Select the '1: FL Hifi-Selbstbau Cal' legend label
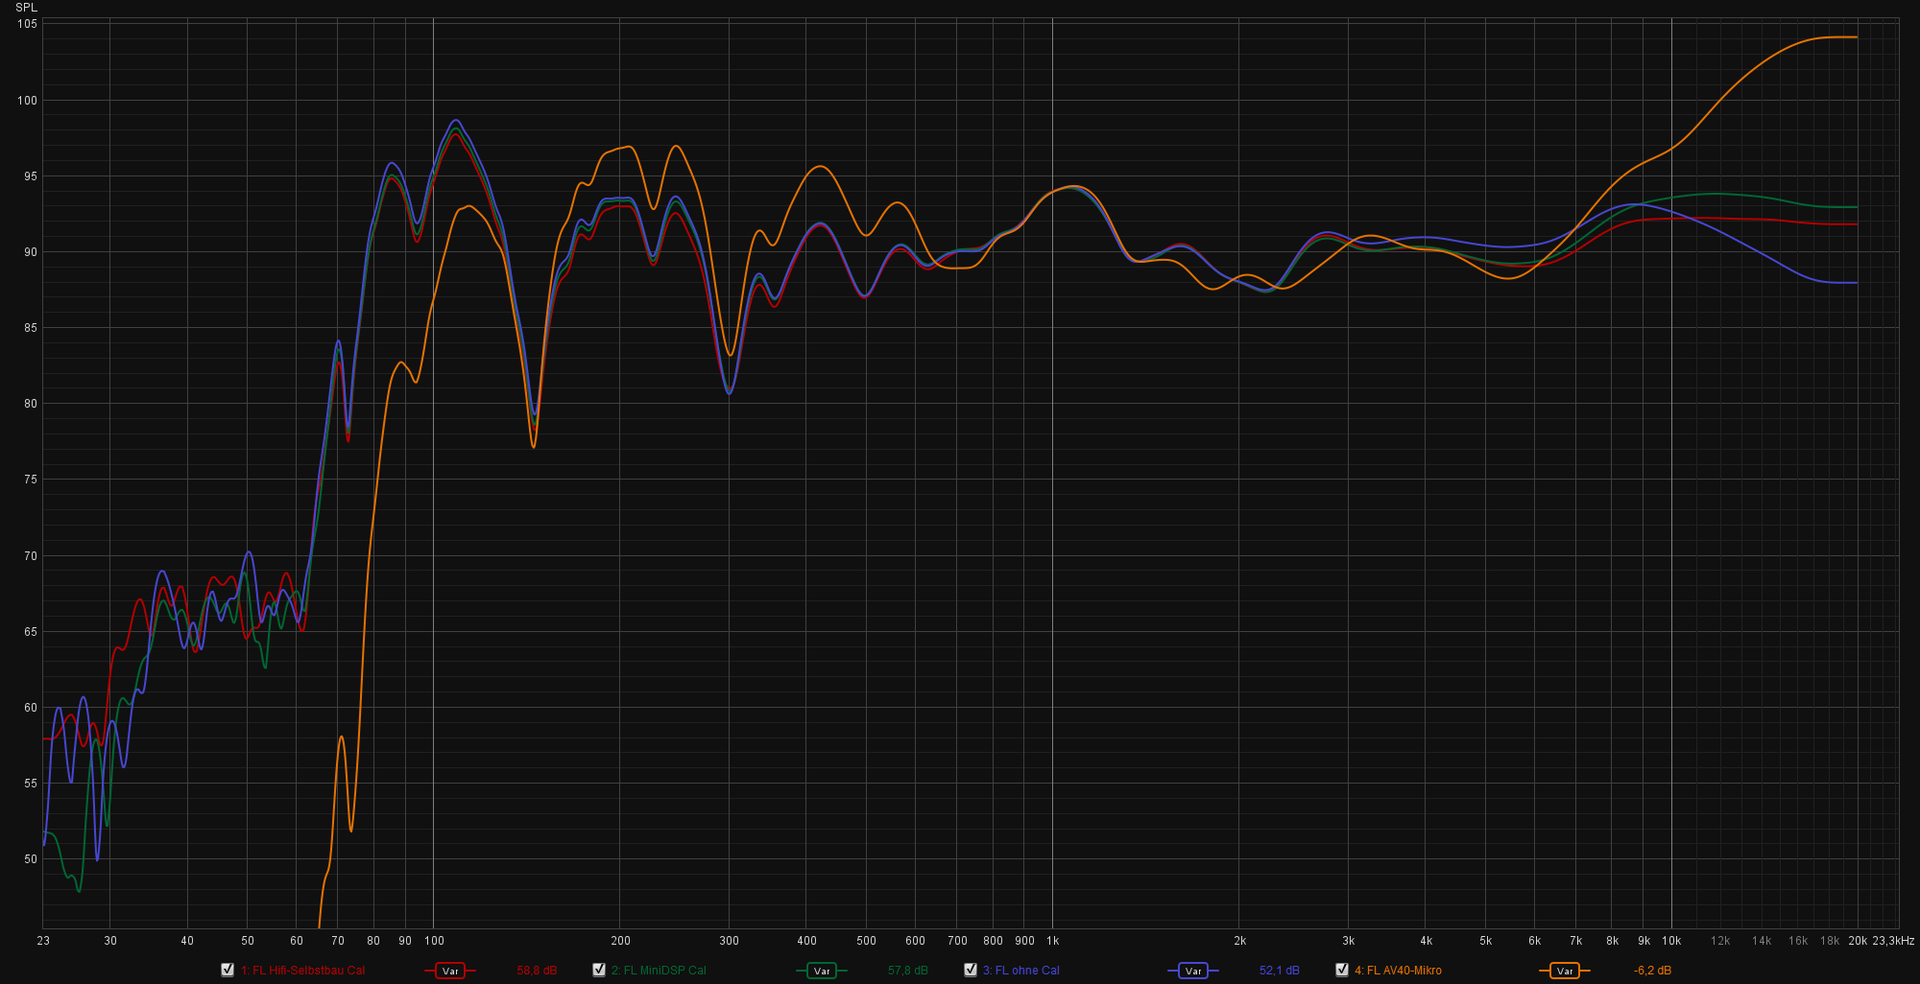Image resolution: width=1920 pixels, height=984 pixels. (303, 971)
